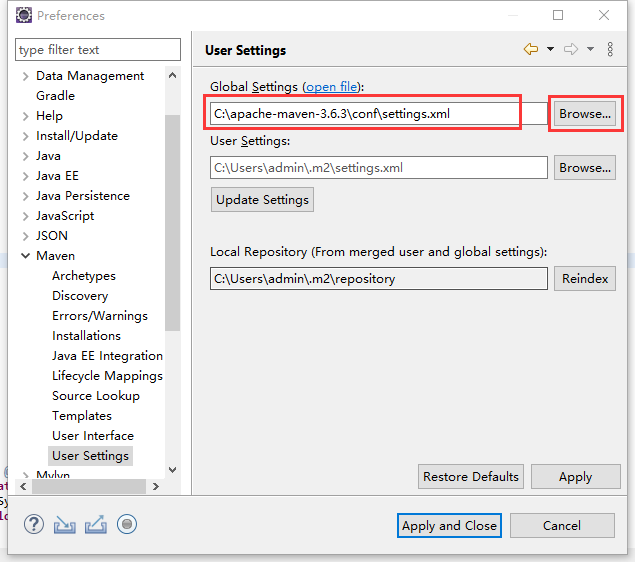Click the import preferences icon

[65, 524]
